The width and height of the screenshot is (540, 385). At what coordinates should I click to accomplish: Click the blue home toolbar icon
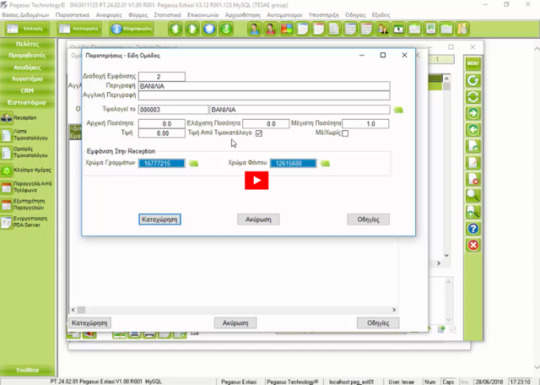coord(209,29)
